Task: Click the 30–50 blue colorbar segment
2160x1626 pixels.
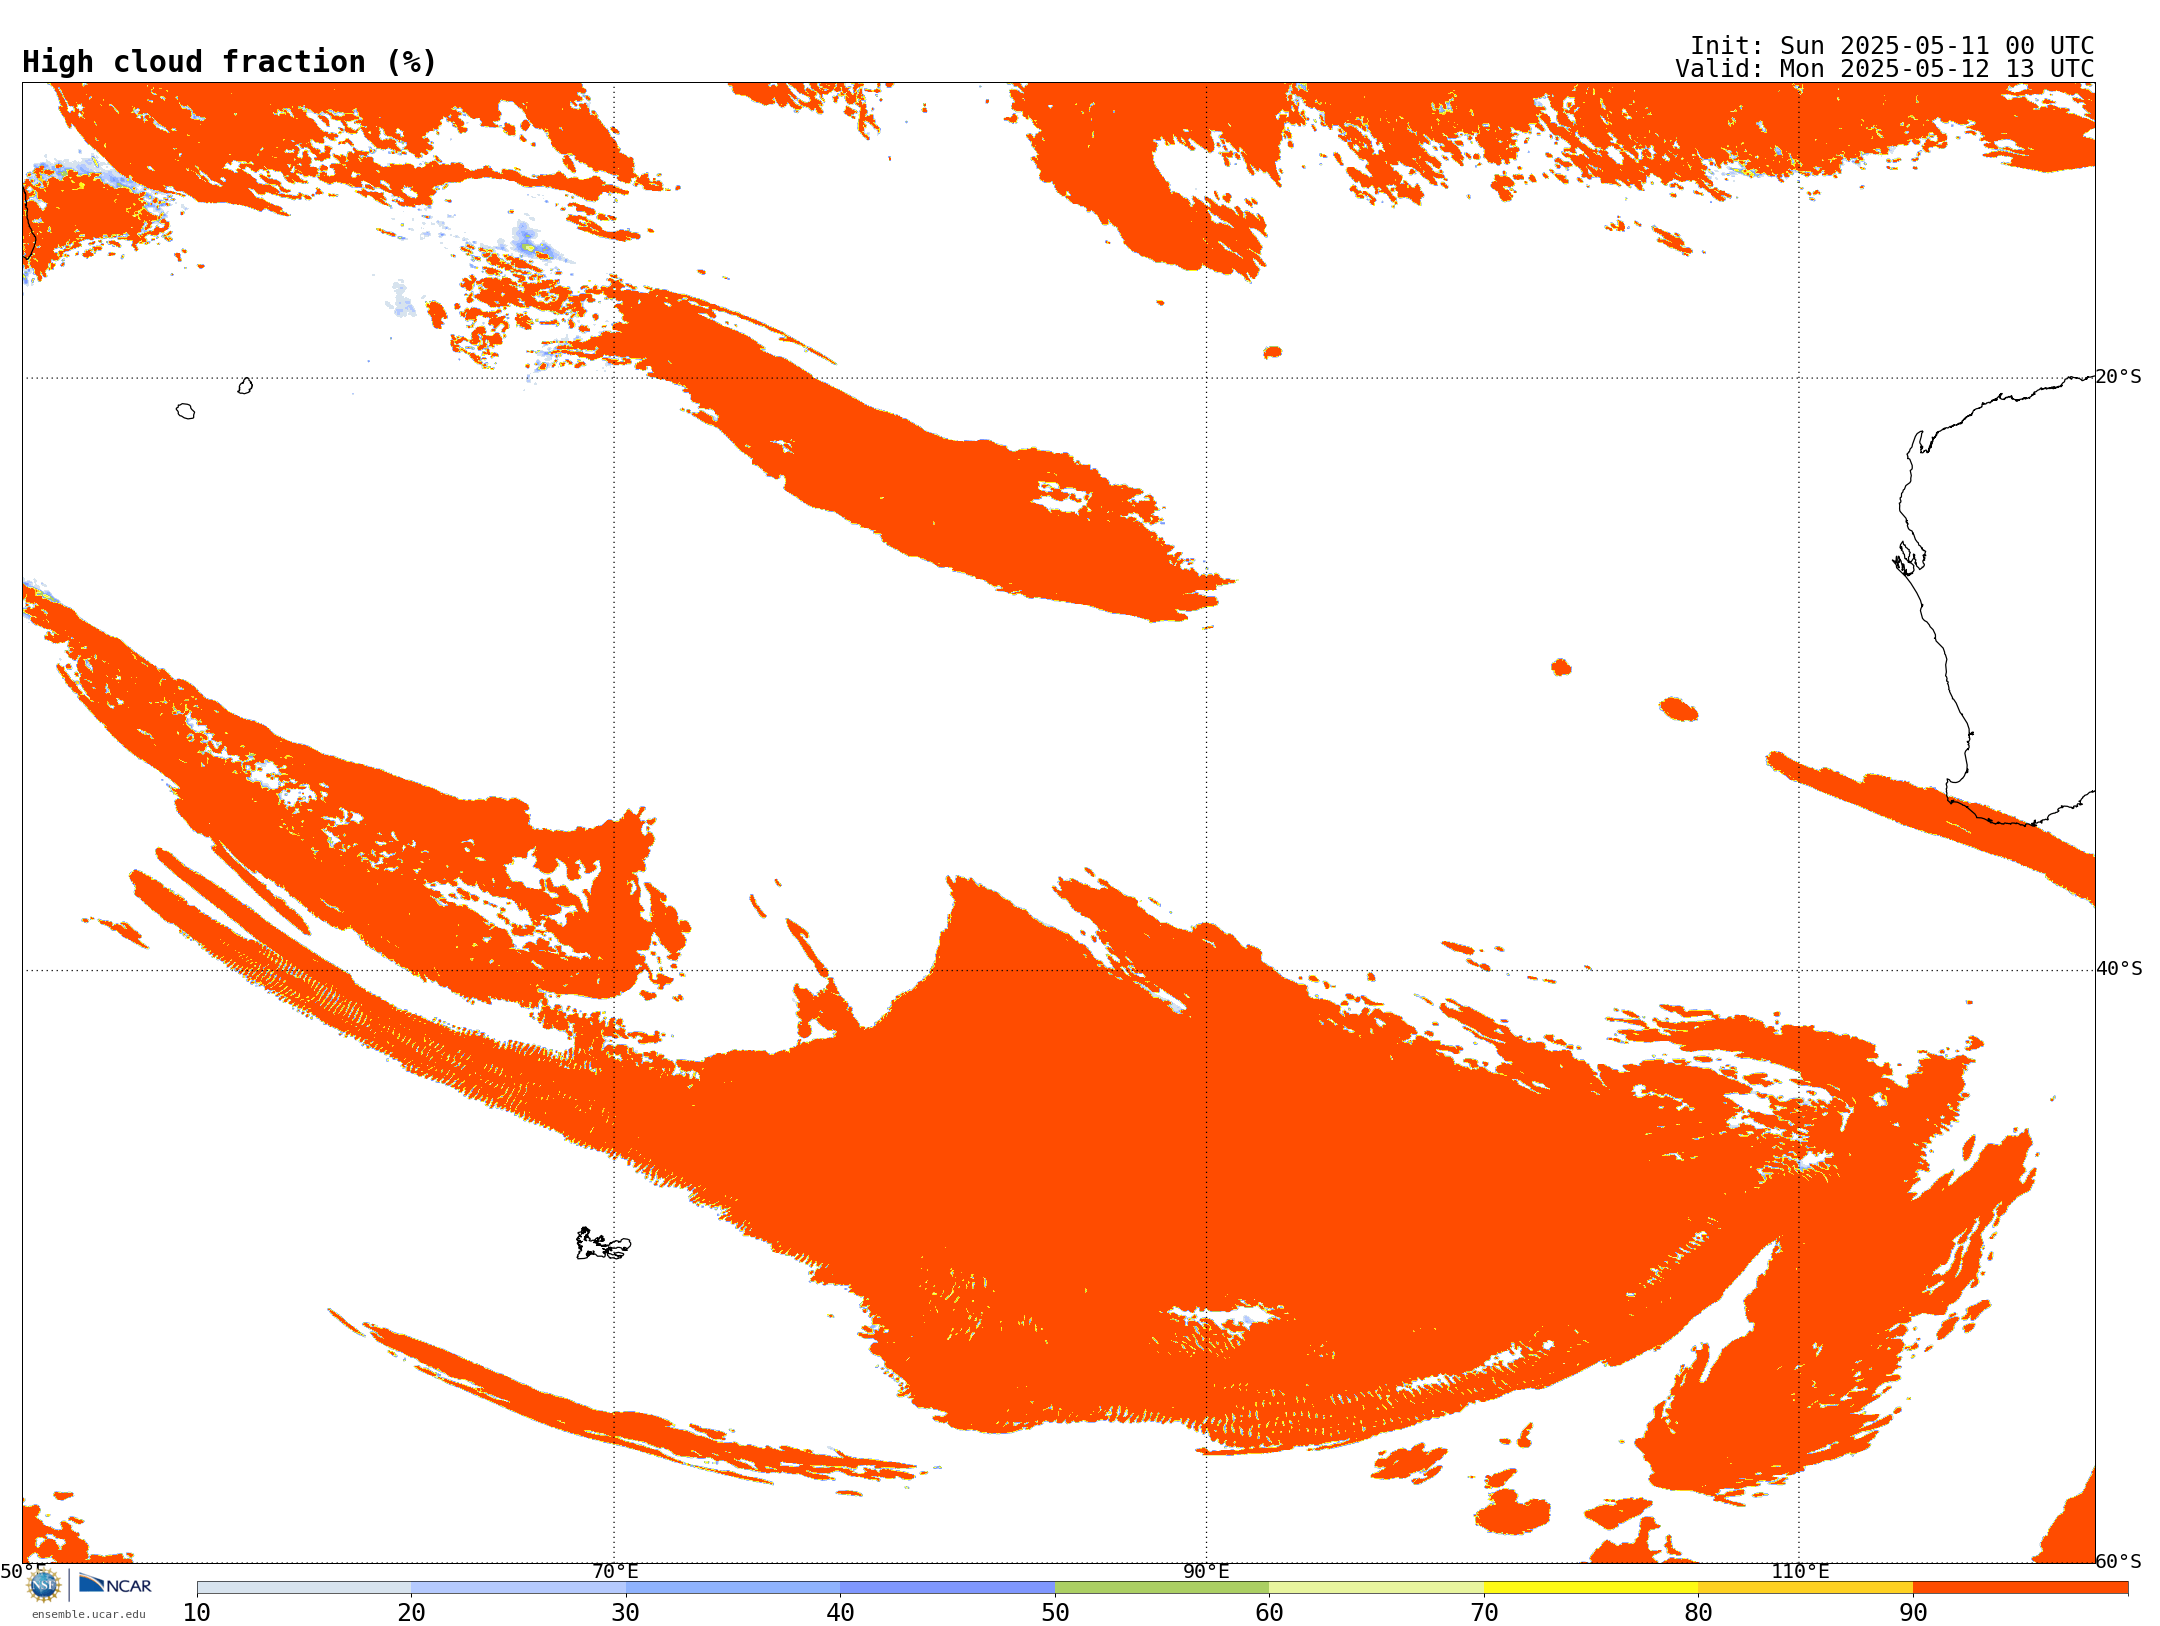Action: [x=840, y=1588]
